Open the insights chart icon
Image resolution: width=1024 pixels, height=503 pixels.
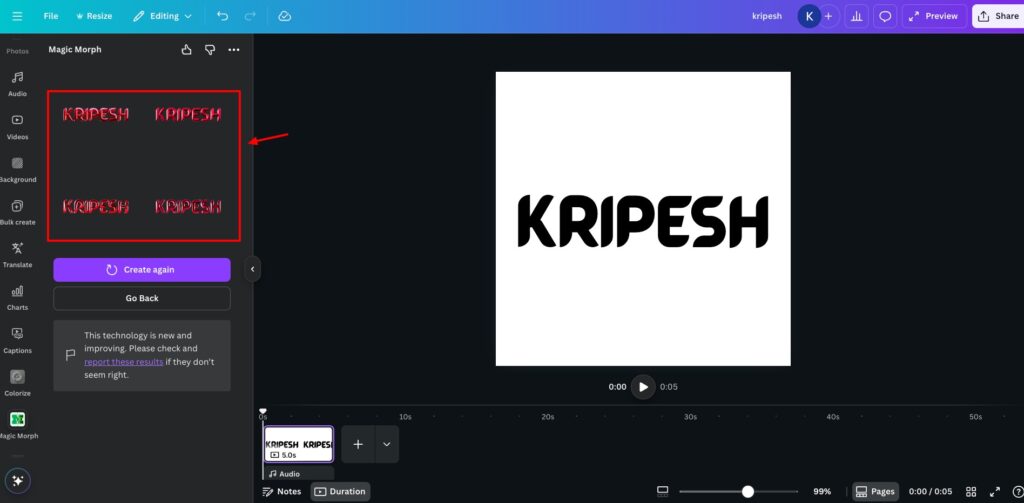[x=857, y=16]
